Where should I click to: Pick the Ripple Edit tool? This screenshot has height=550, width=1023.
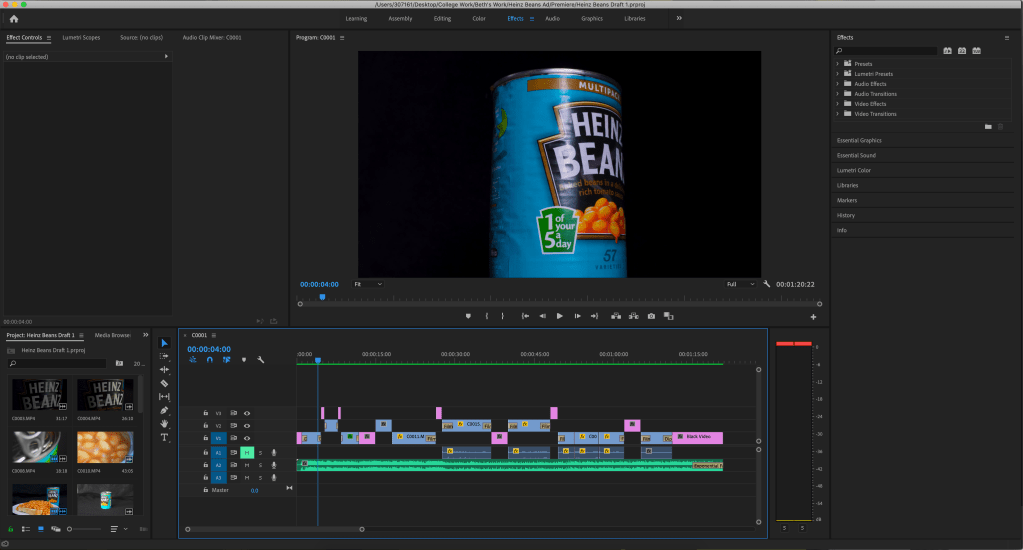(x=165, y=369)
